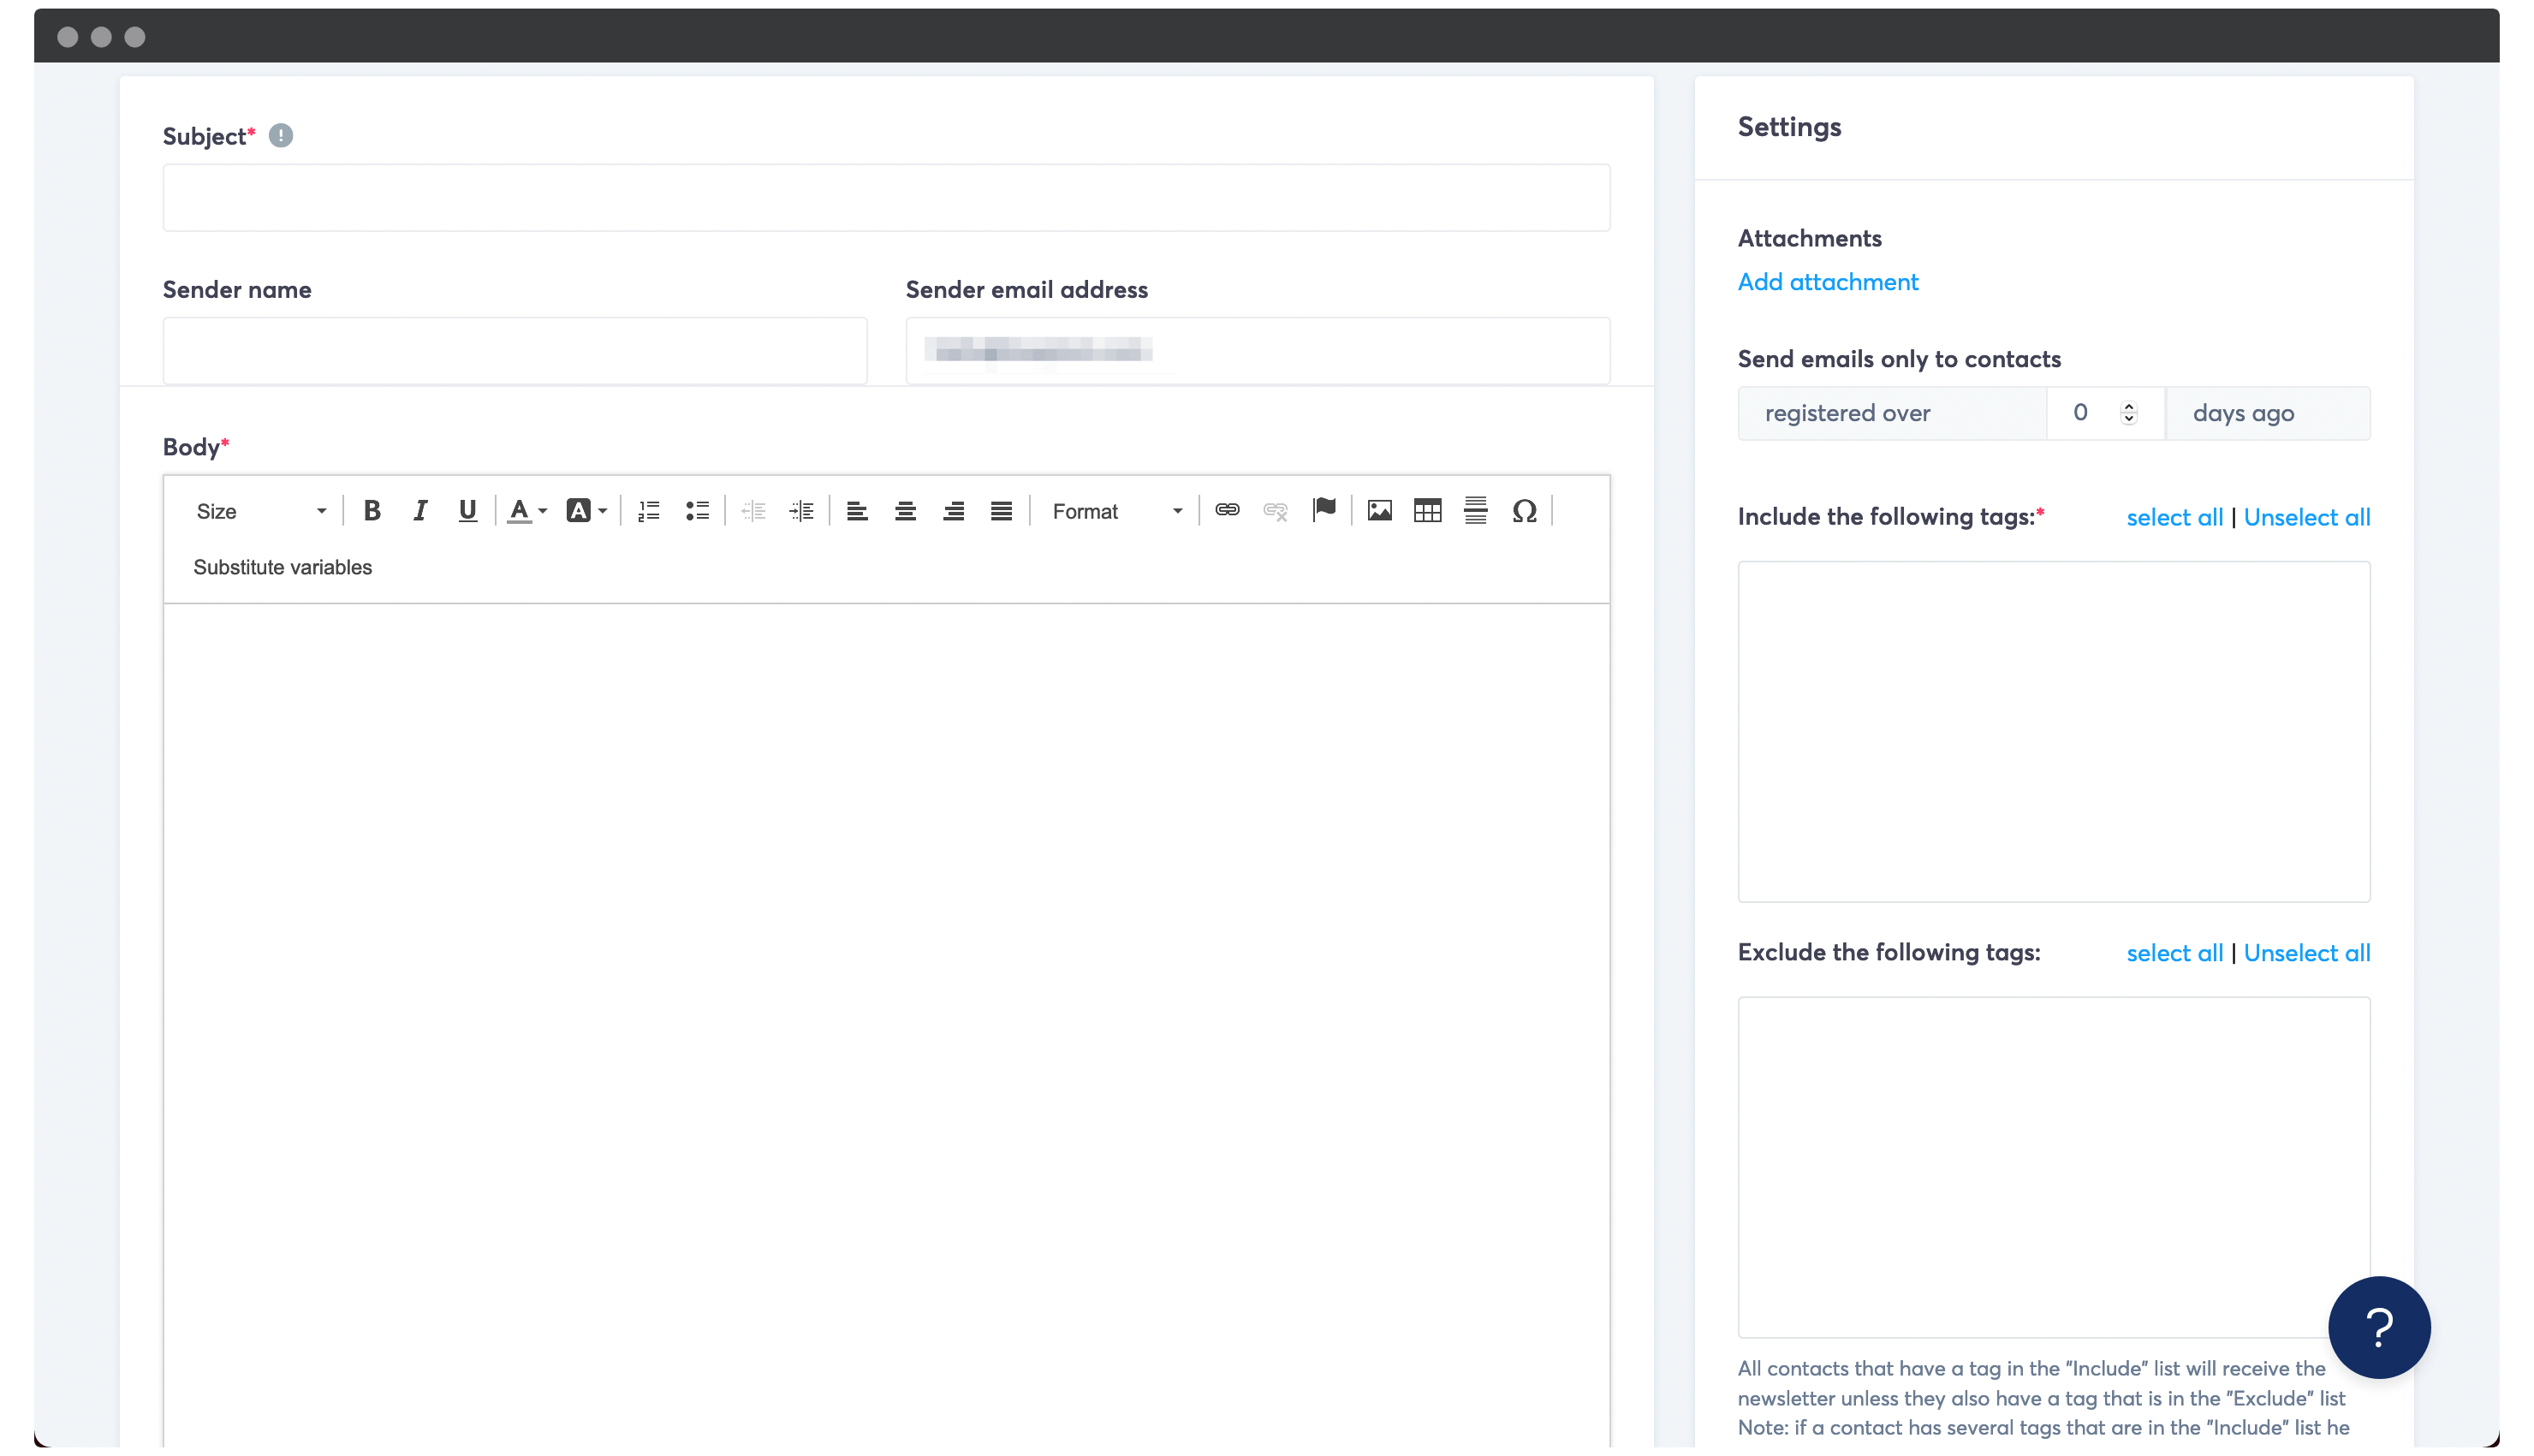Open the Size dropdown

point(261,511)
